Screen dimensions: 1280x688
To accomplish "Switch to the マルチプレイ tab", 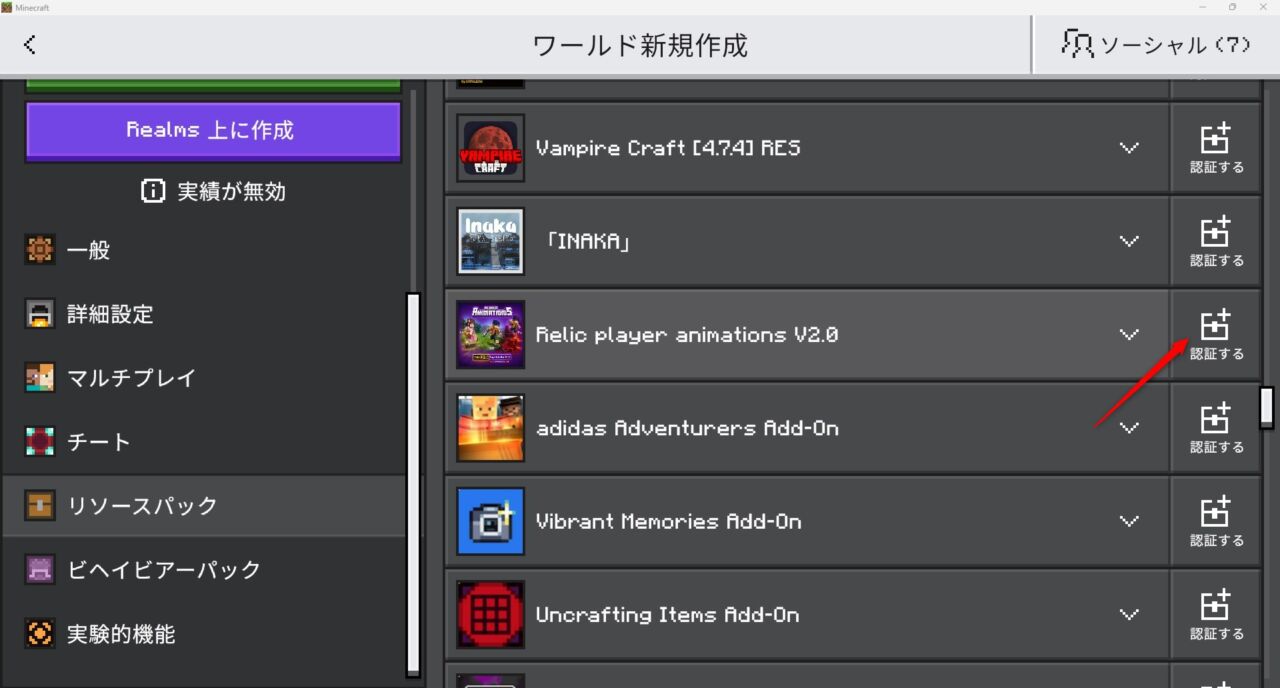I will (204, 378).
